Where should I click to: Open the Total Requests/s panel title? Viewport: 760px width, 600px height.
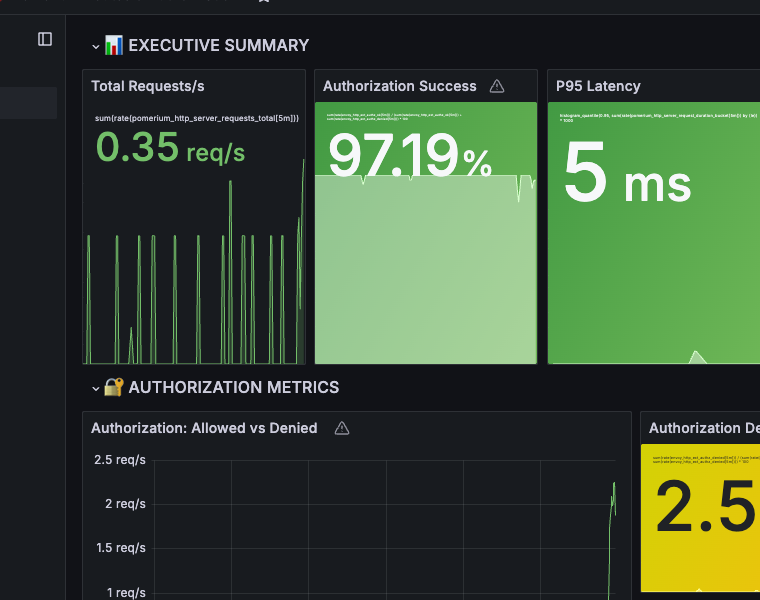point(148,86)
